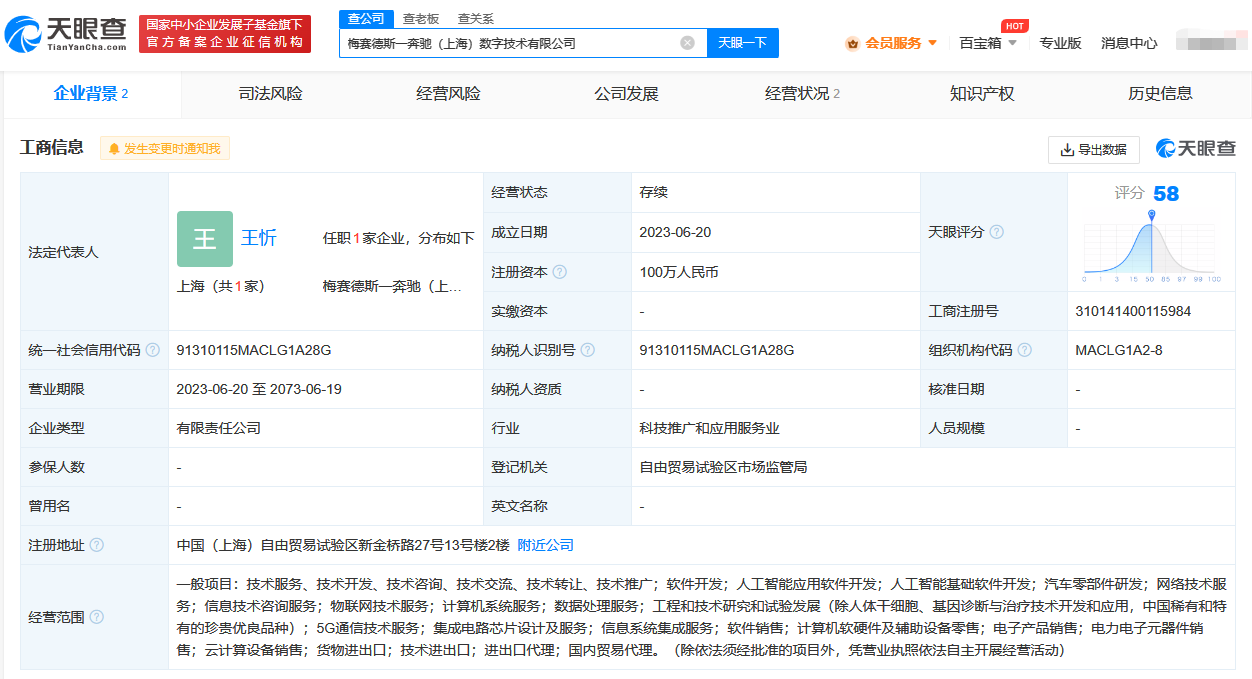This screenshot has height=679, width=1252.
Task: Click the crown icon beside 会员服务
Action: [x=852, y=43]
